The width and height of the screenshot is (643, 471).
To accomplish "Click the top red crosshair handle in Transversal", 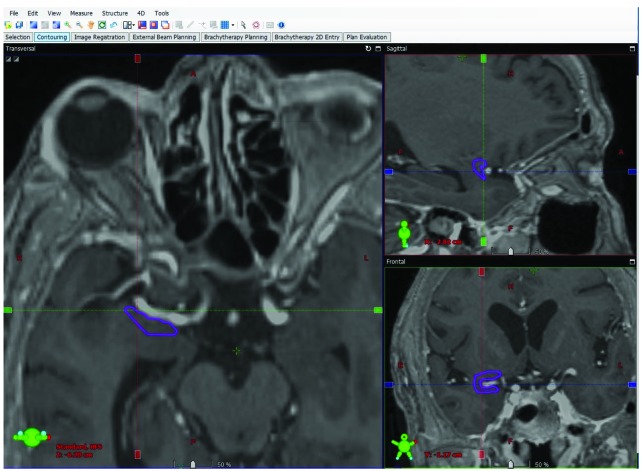I will [x=138, y=59].
